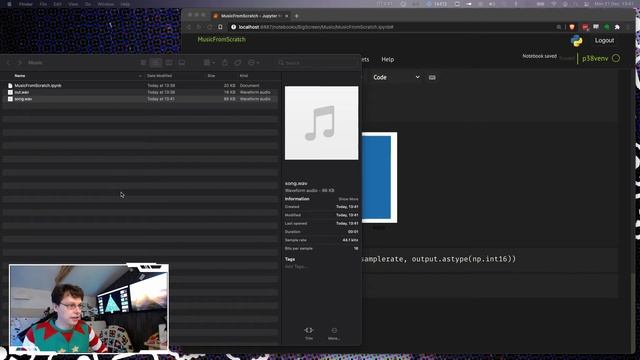Sort Finder list by Date Modified
The height and width of the screenshot is (360, 640).
coord(159,76)
